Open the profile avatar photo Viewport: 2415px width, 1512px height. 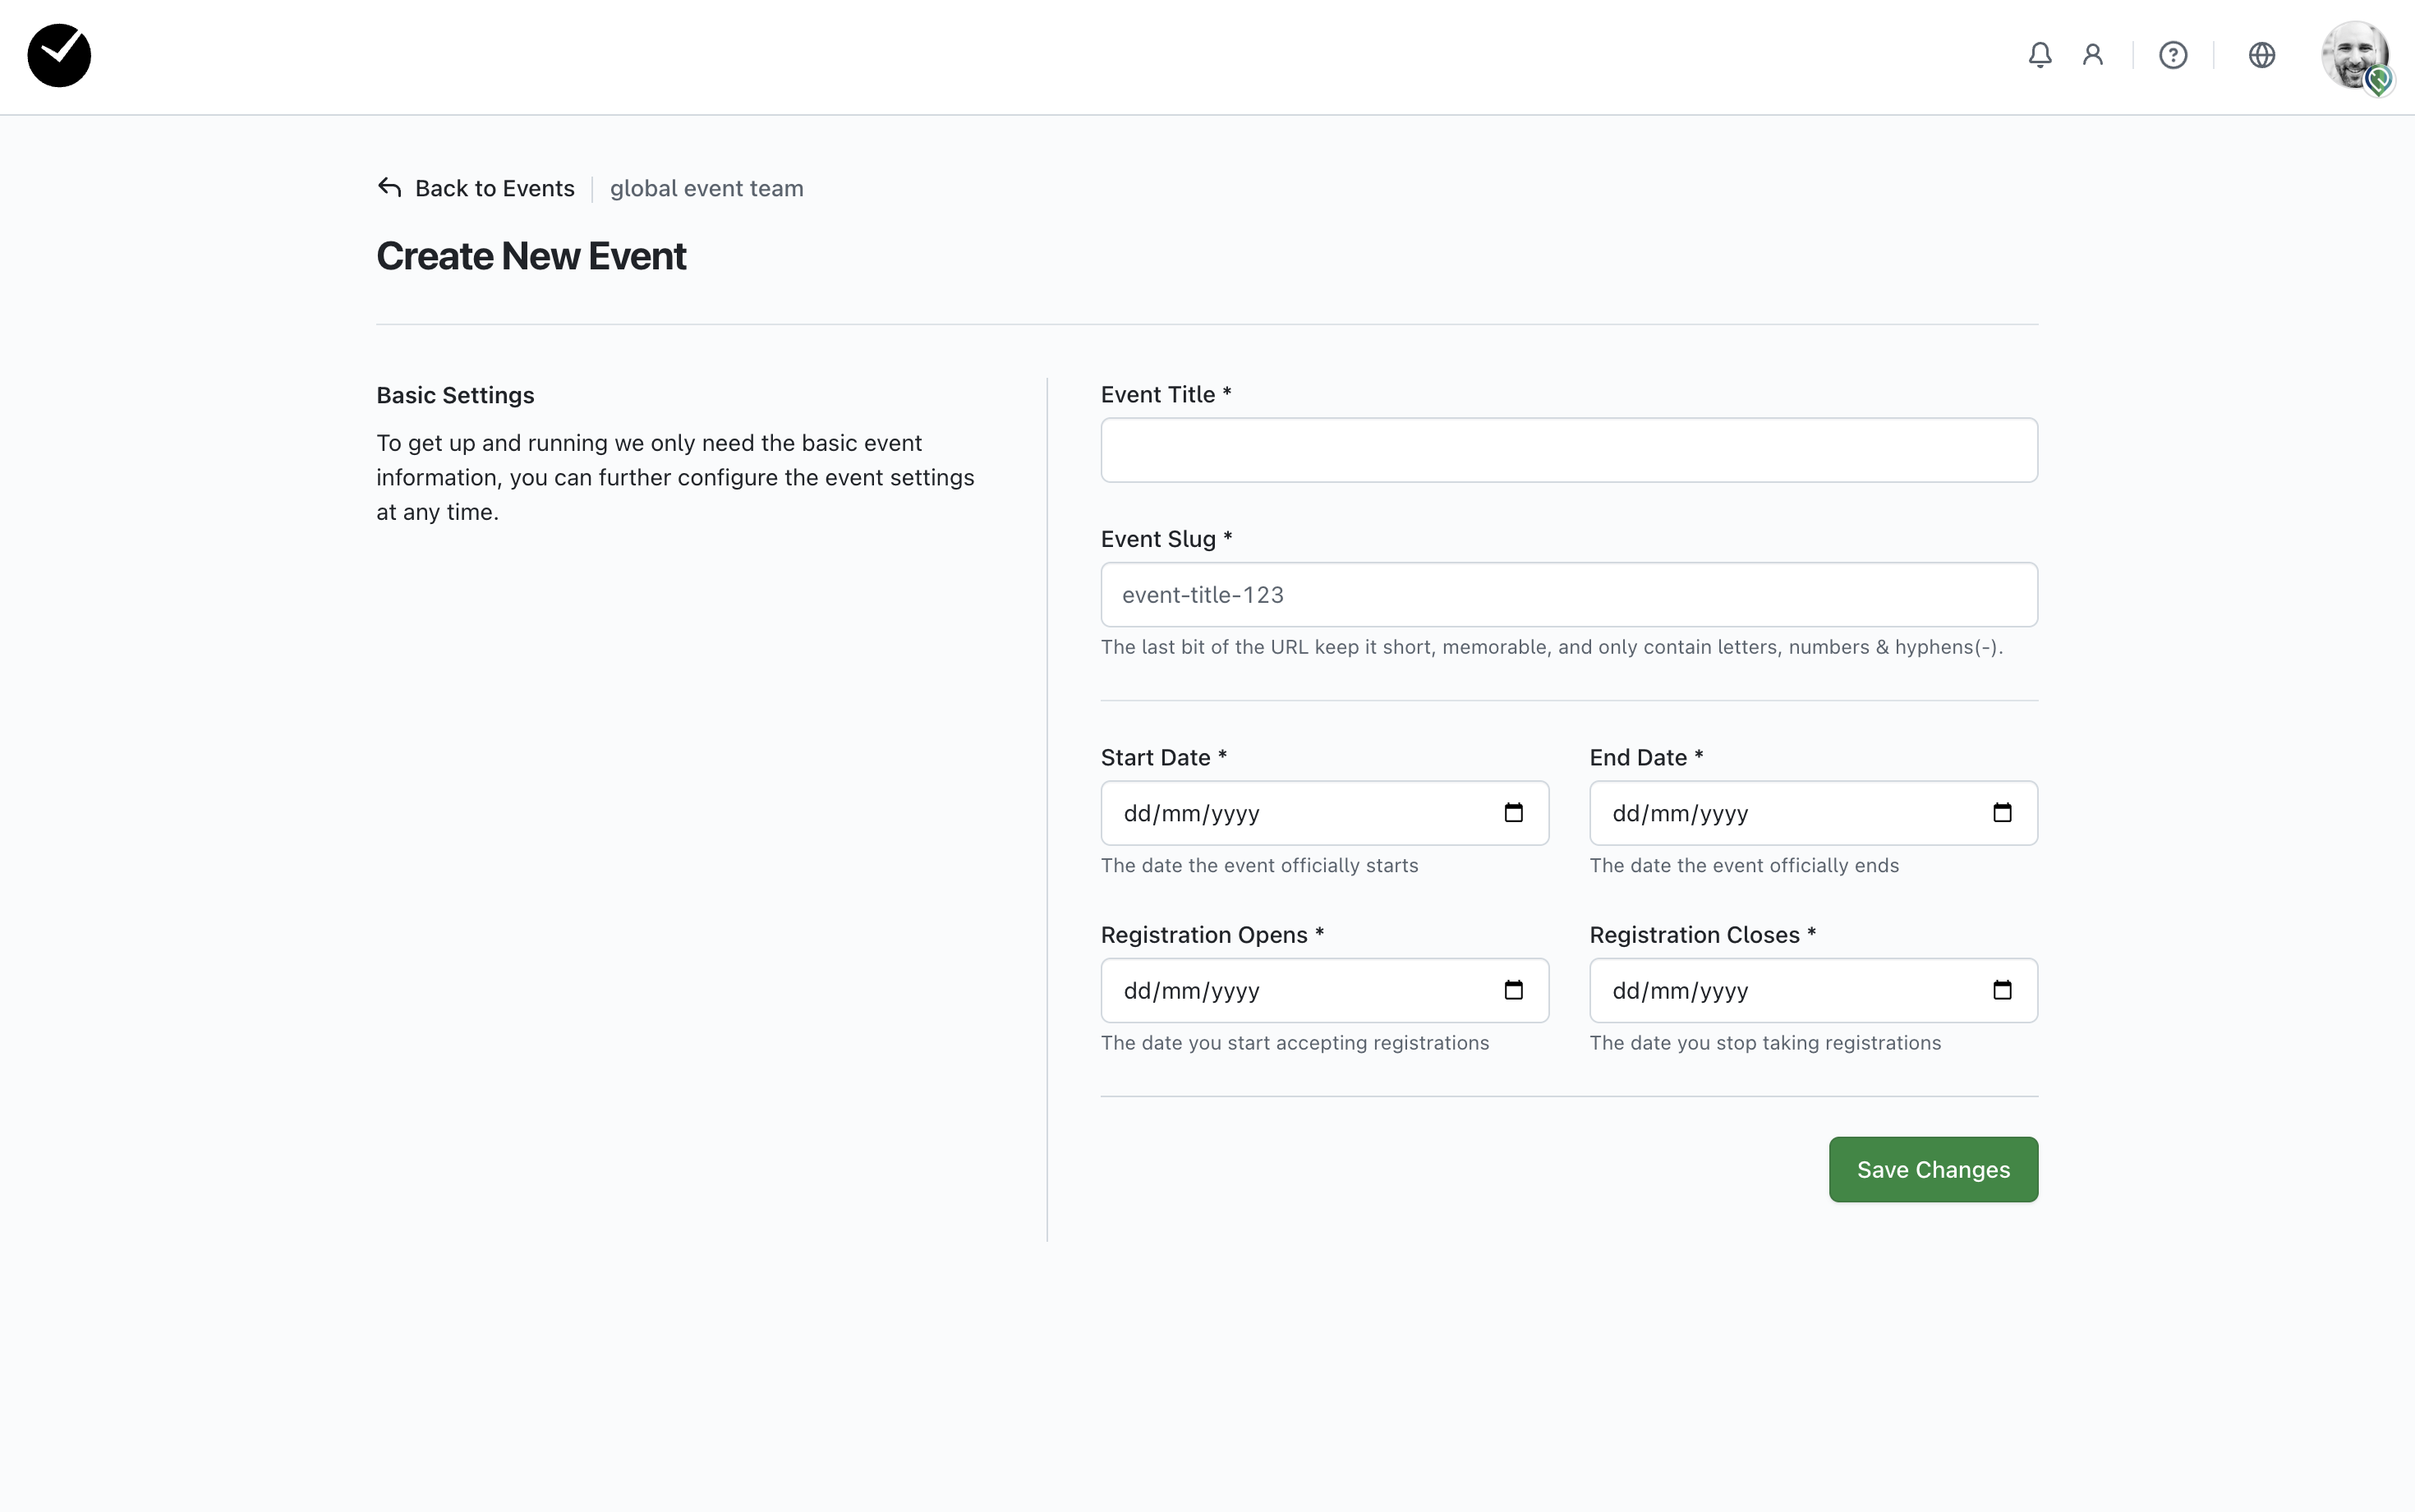pyautogui.click(x=2354, y=56)
